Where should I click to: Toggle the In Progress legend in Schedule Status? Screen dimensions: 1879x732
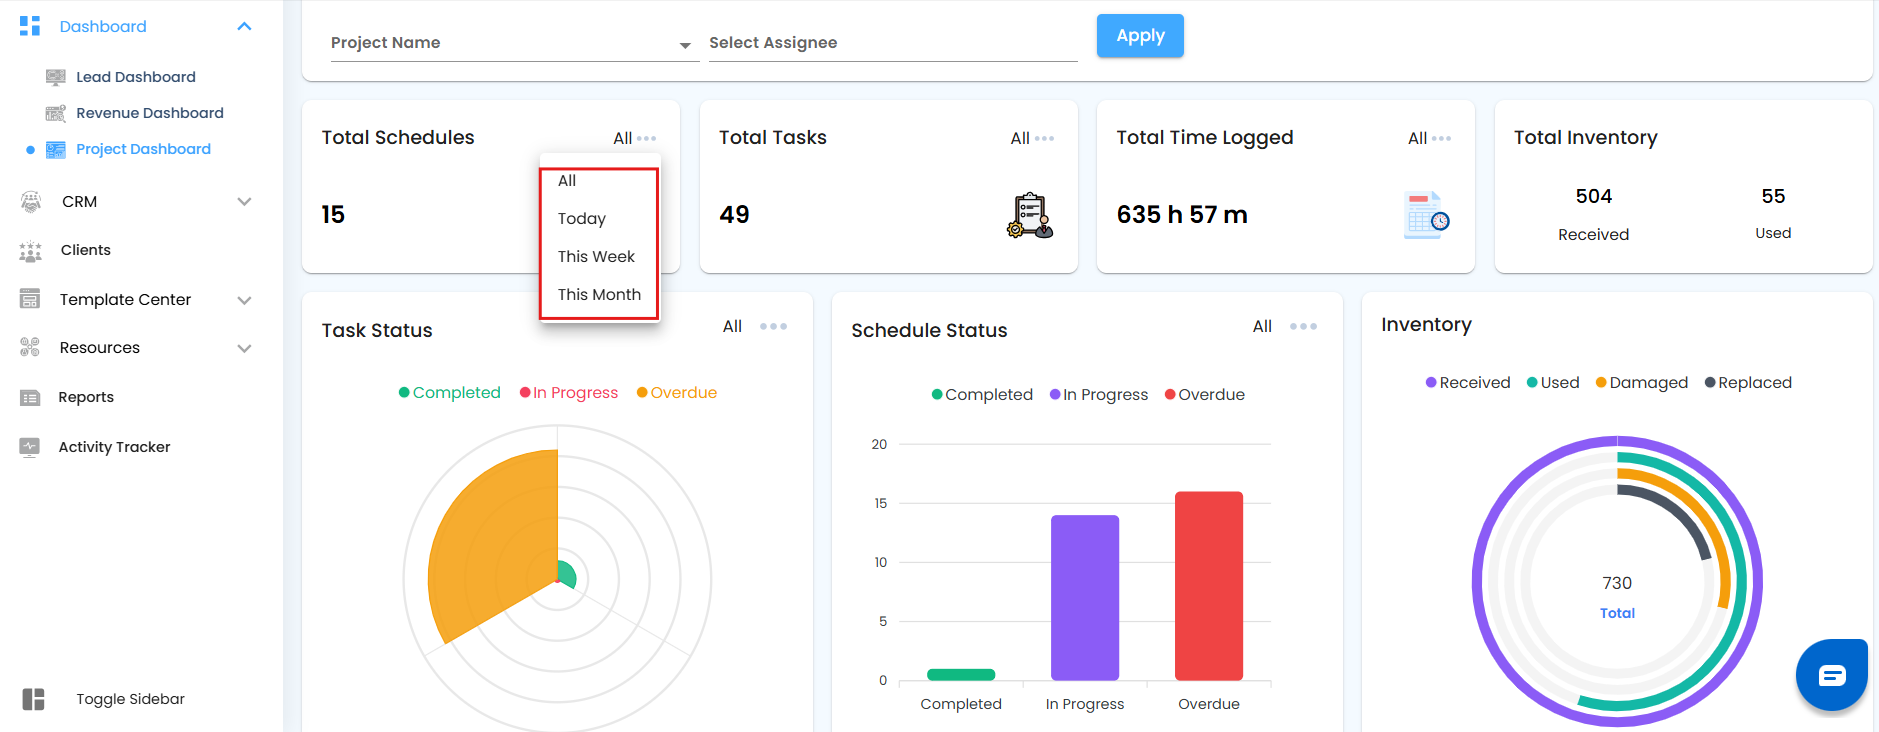pyautogui.click(x=1099, y=395)
